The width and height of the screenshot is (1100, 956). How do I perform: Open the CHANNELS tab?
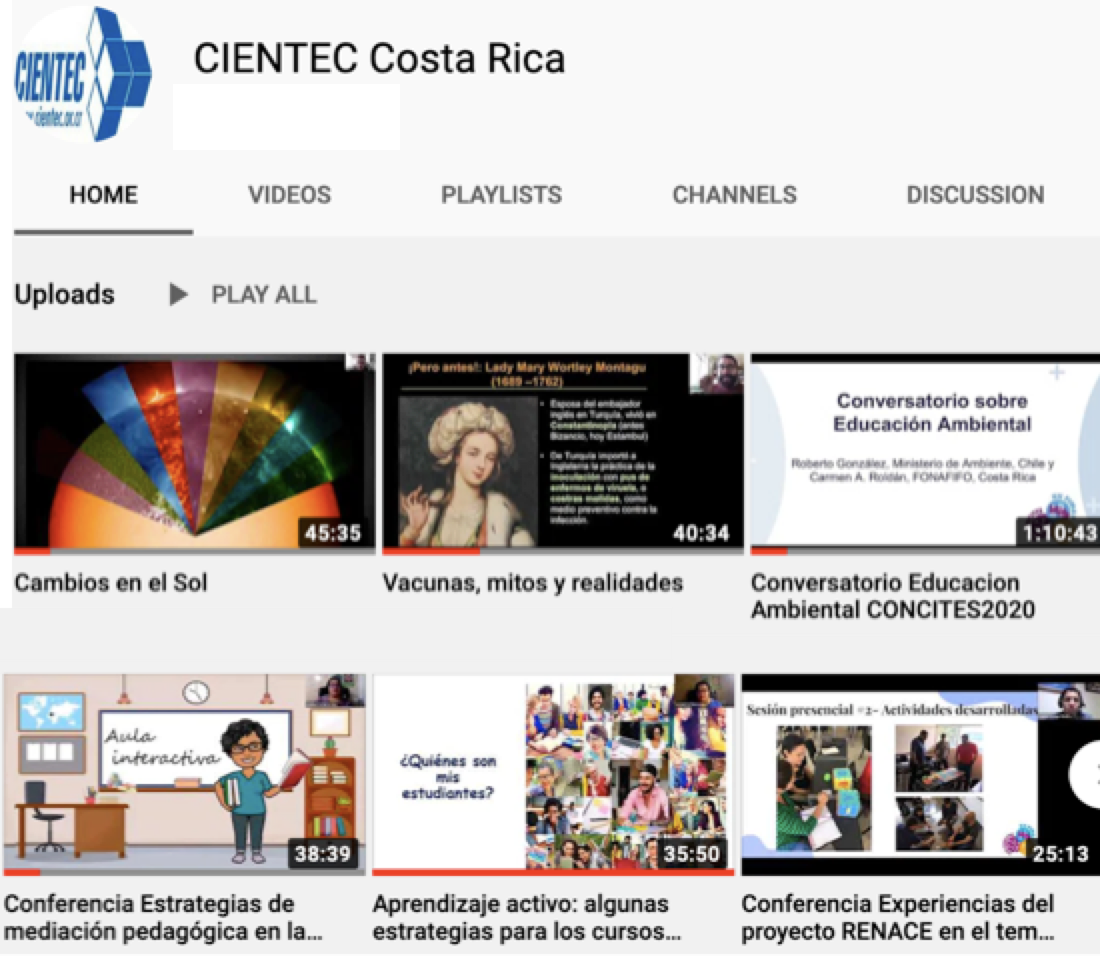[734, 195]
